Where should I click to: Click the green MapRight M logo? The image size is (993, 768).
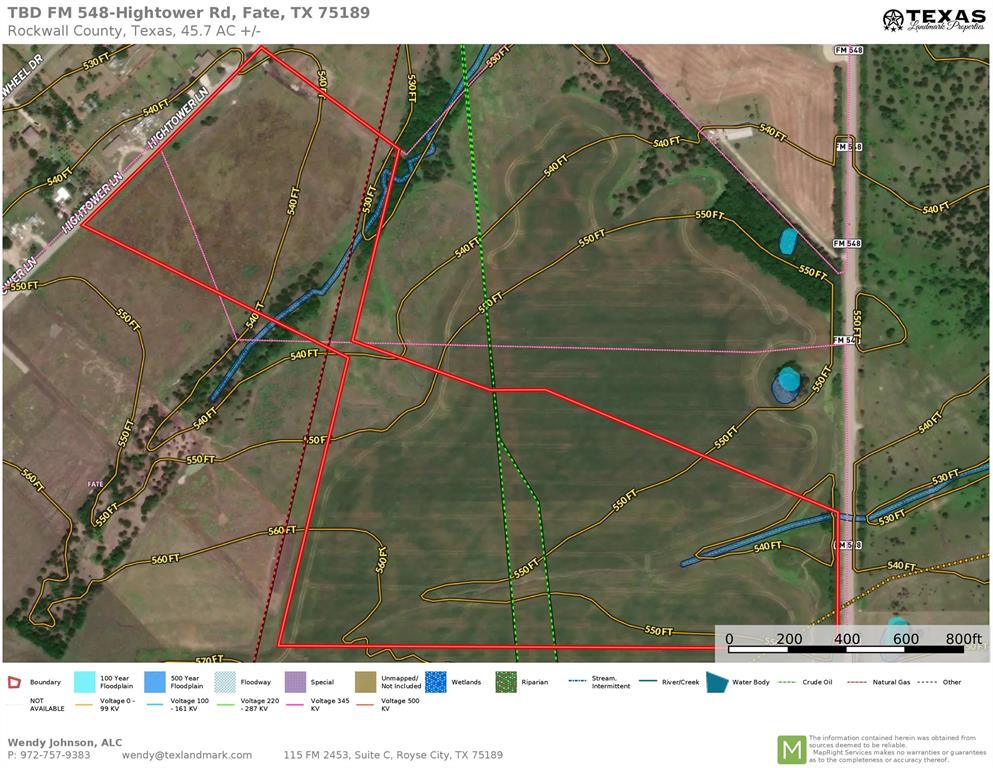tap(791, 748)
